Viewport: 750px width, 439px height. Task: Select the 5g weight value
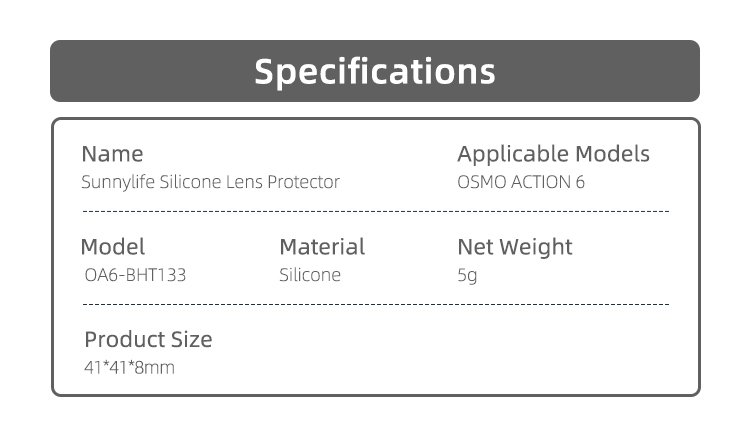click(467, 275)
